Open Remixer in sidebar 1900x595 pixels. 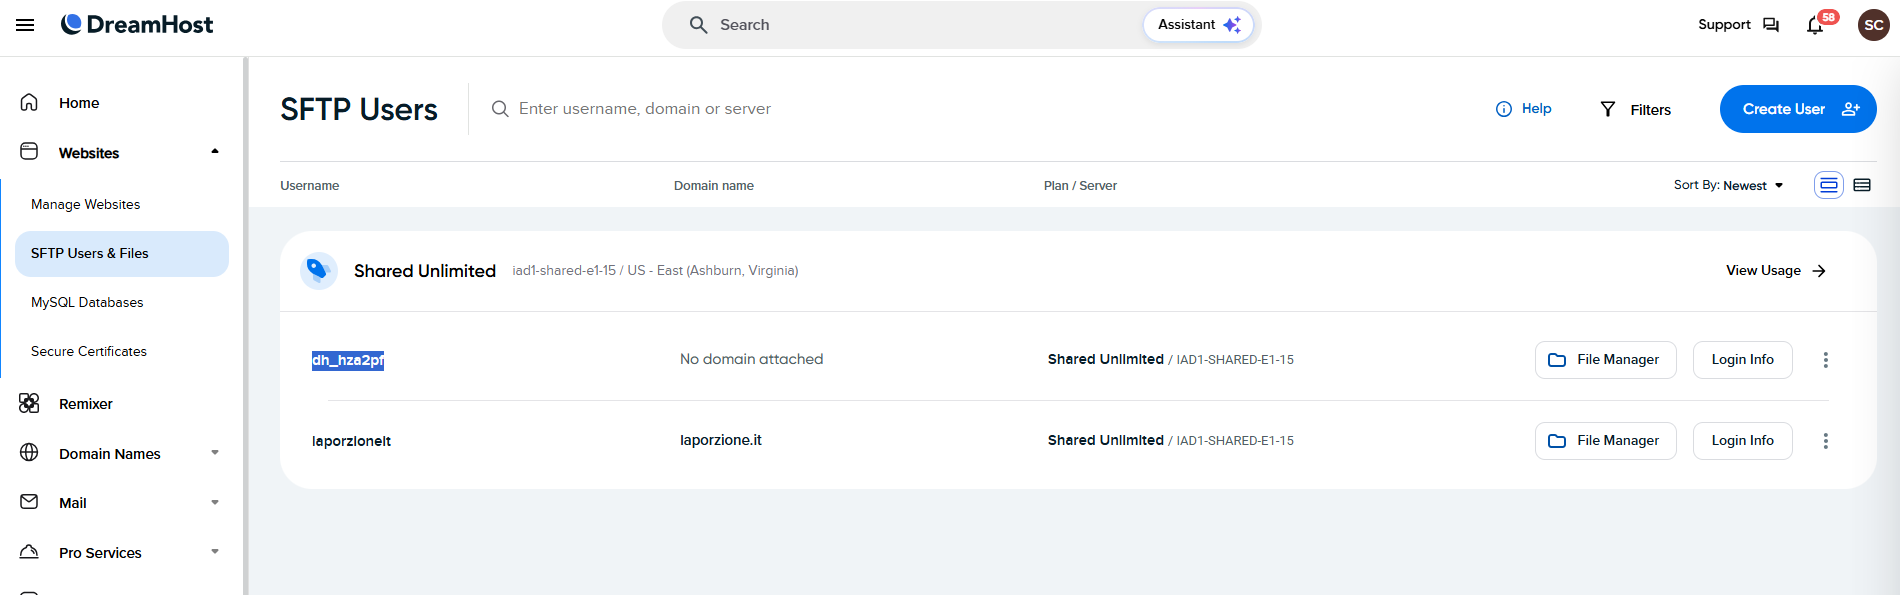tap(86, 404)
